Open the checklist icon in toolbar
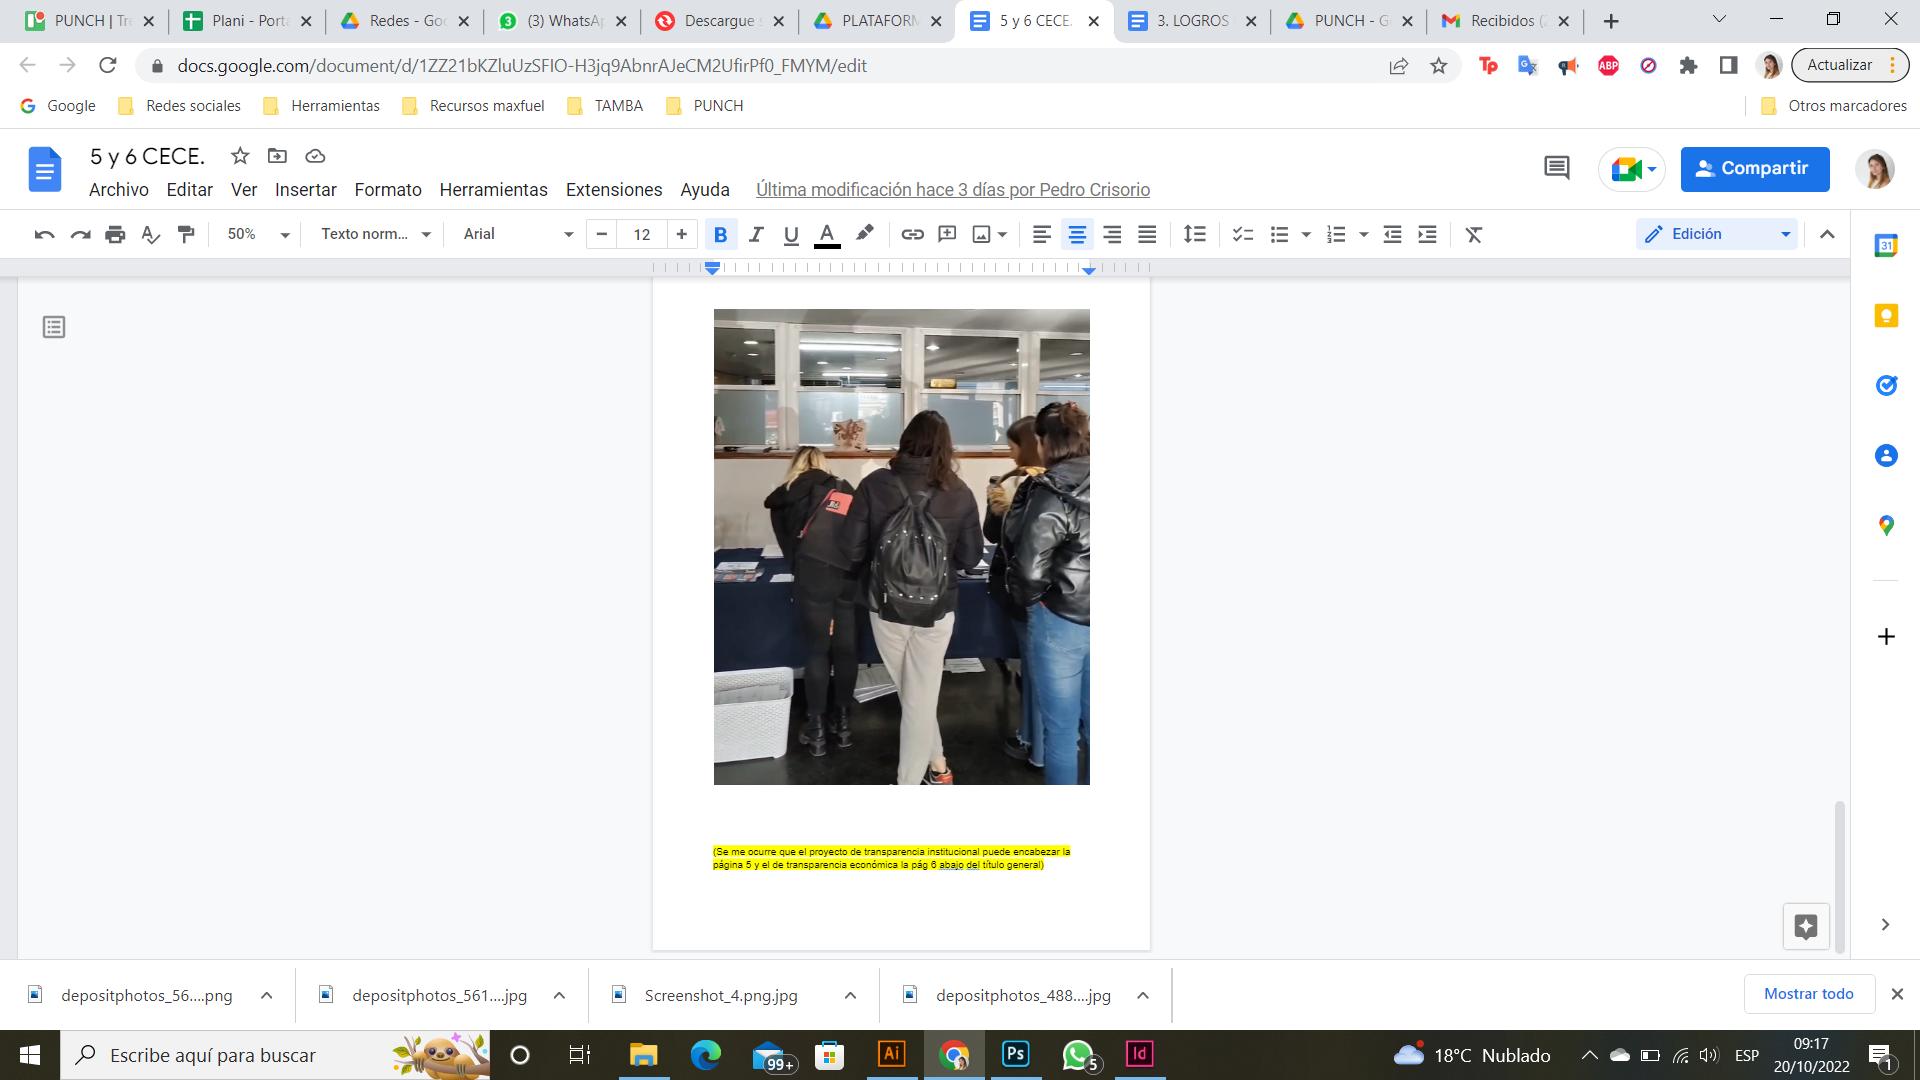 coord(1242,234)
